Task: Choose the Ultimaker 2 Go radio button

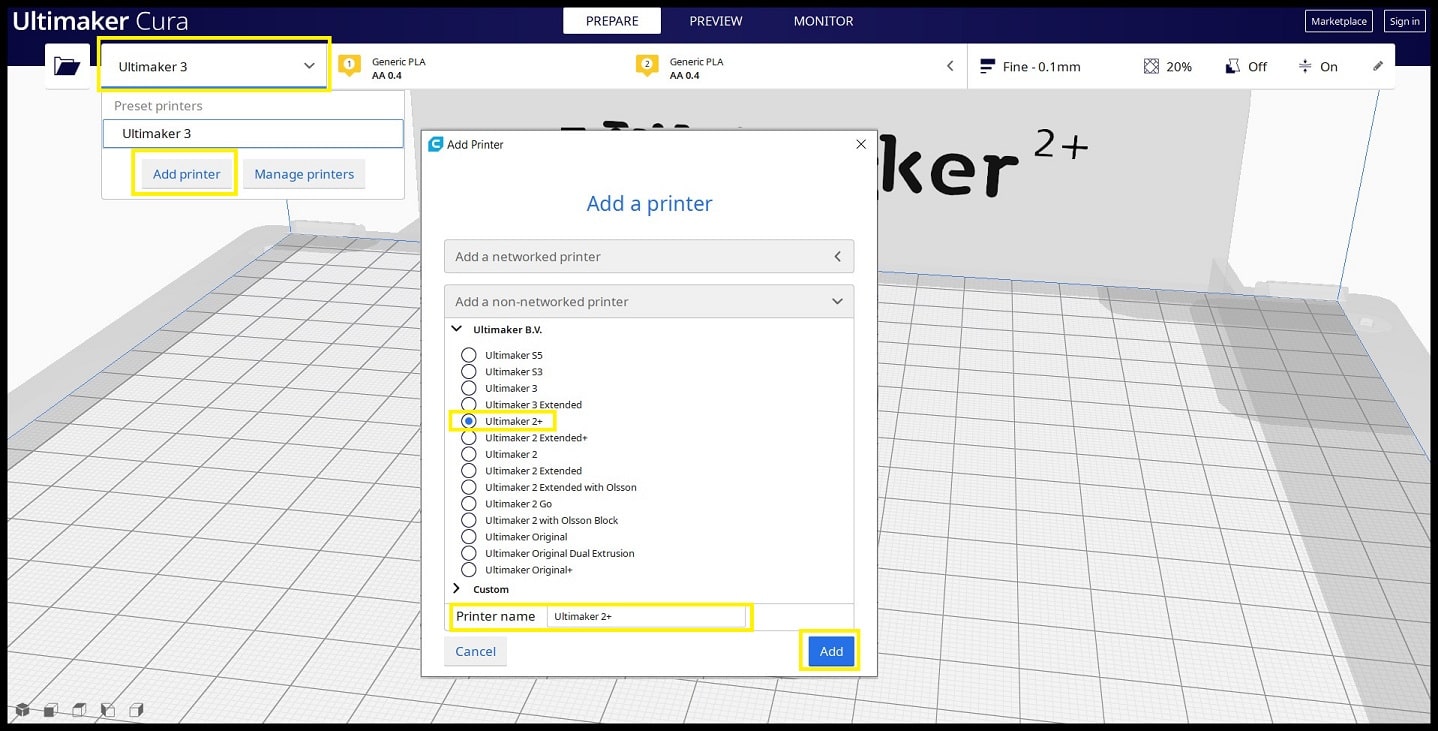Action: tap(468, 504)
